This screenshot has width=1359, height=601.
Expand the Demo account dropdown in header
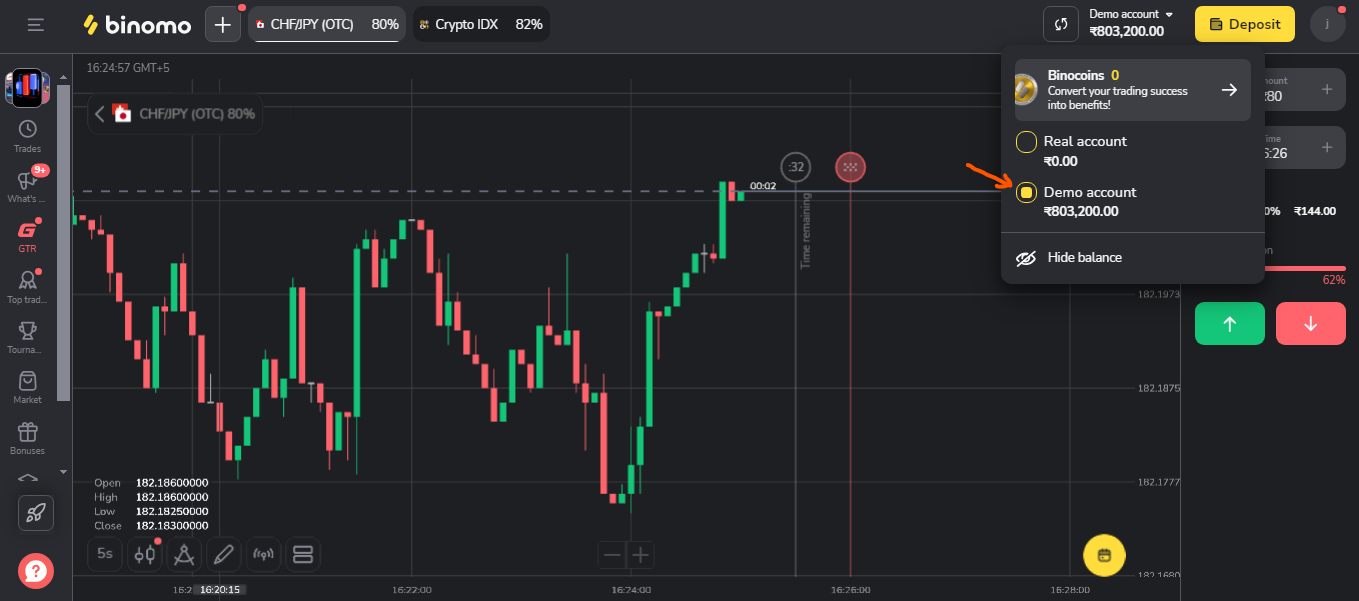(1130, 15)
